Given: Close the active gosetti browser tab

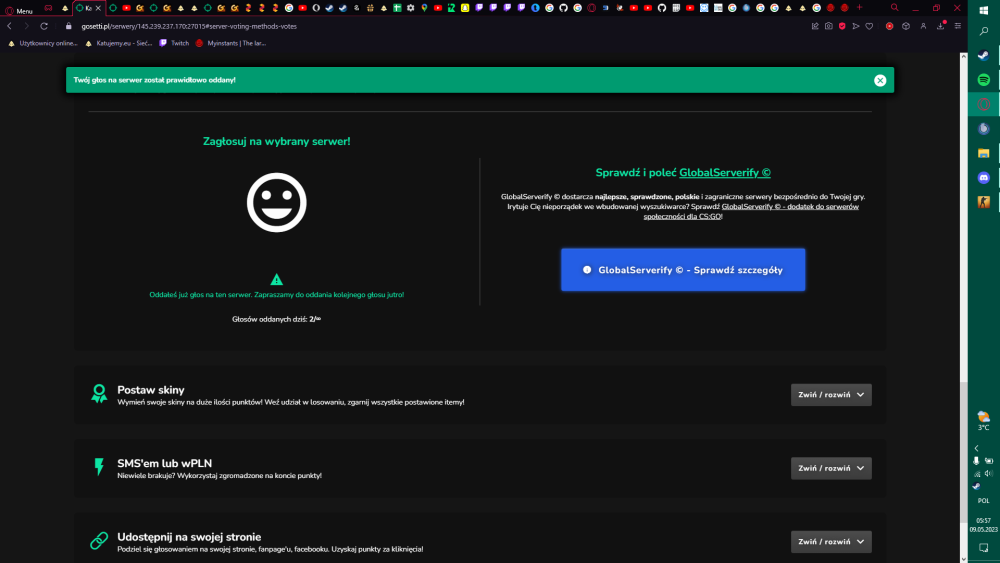Looking at the screenshot, I should pyautogui.click(x=98, y=8).
